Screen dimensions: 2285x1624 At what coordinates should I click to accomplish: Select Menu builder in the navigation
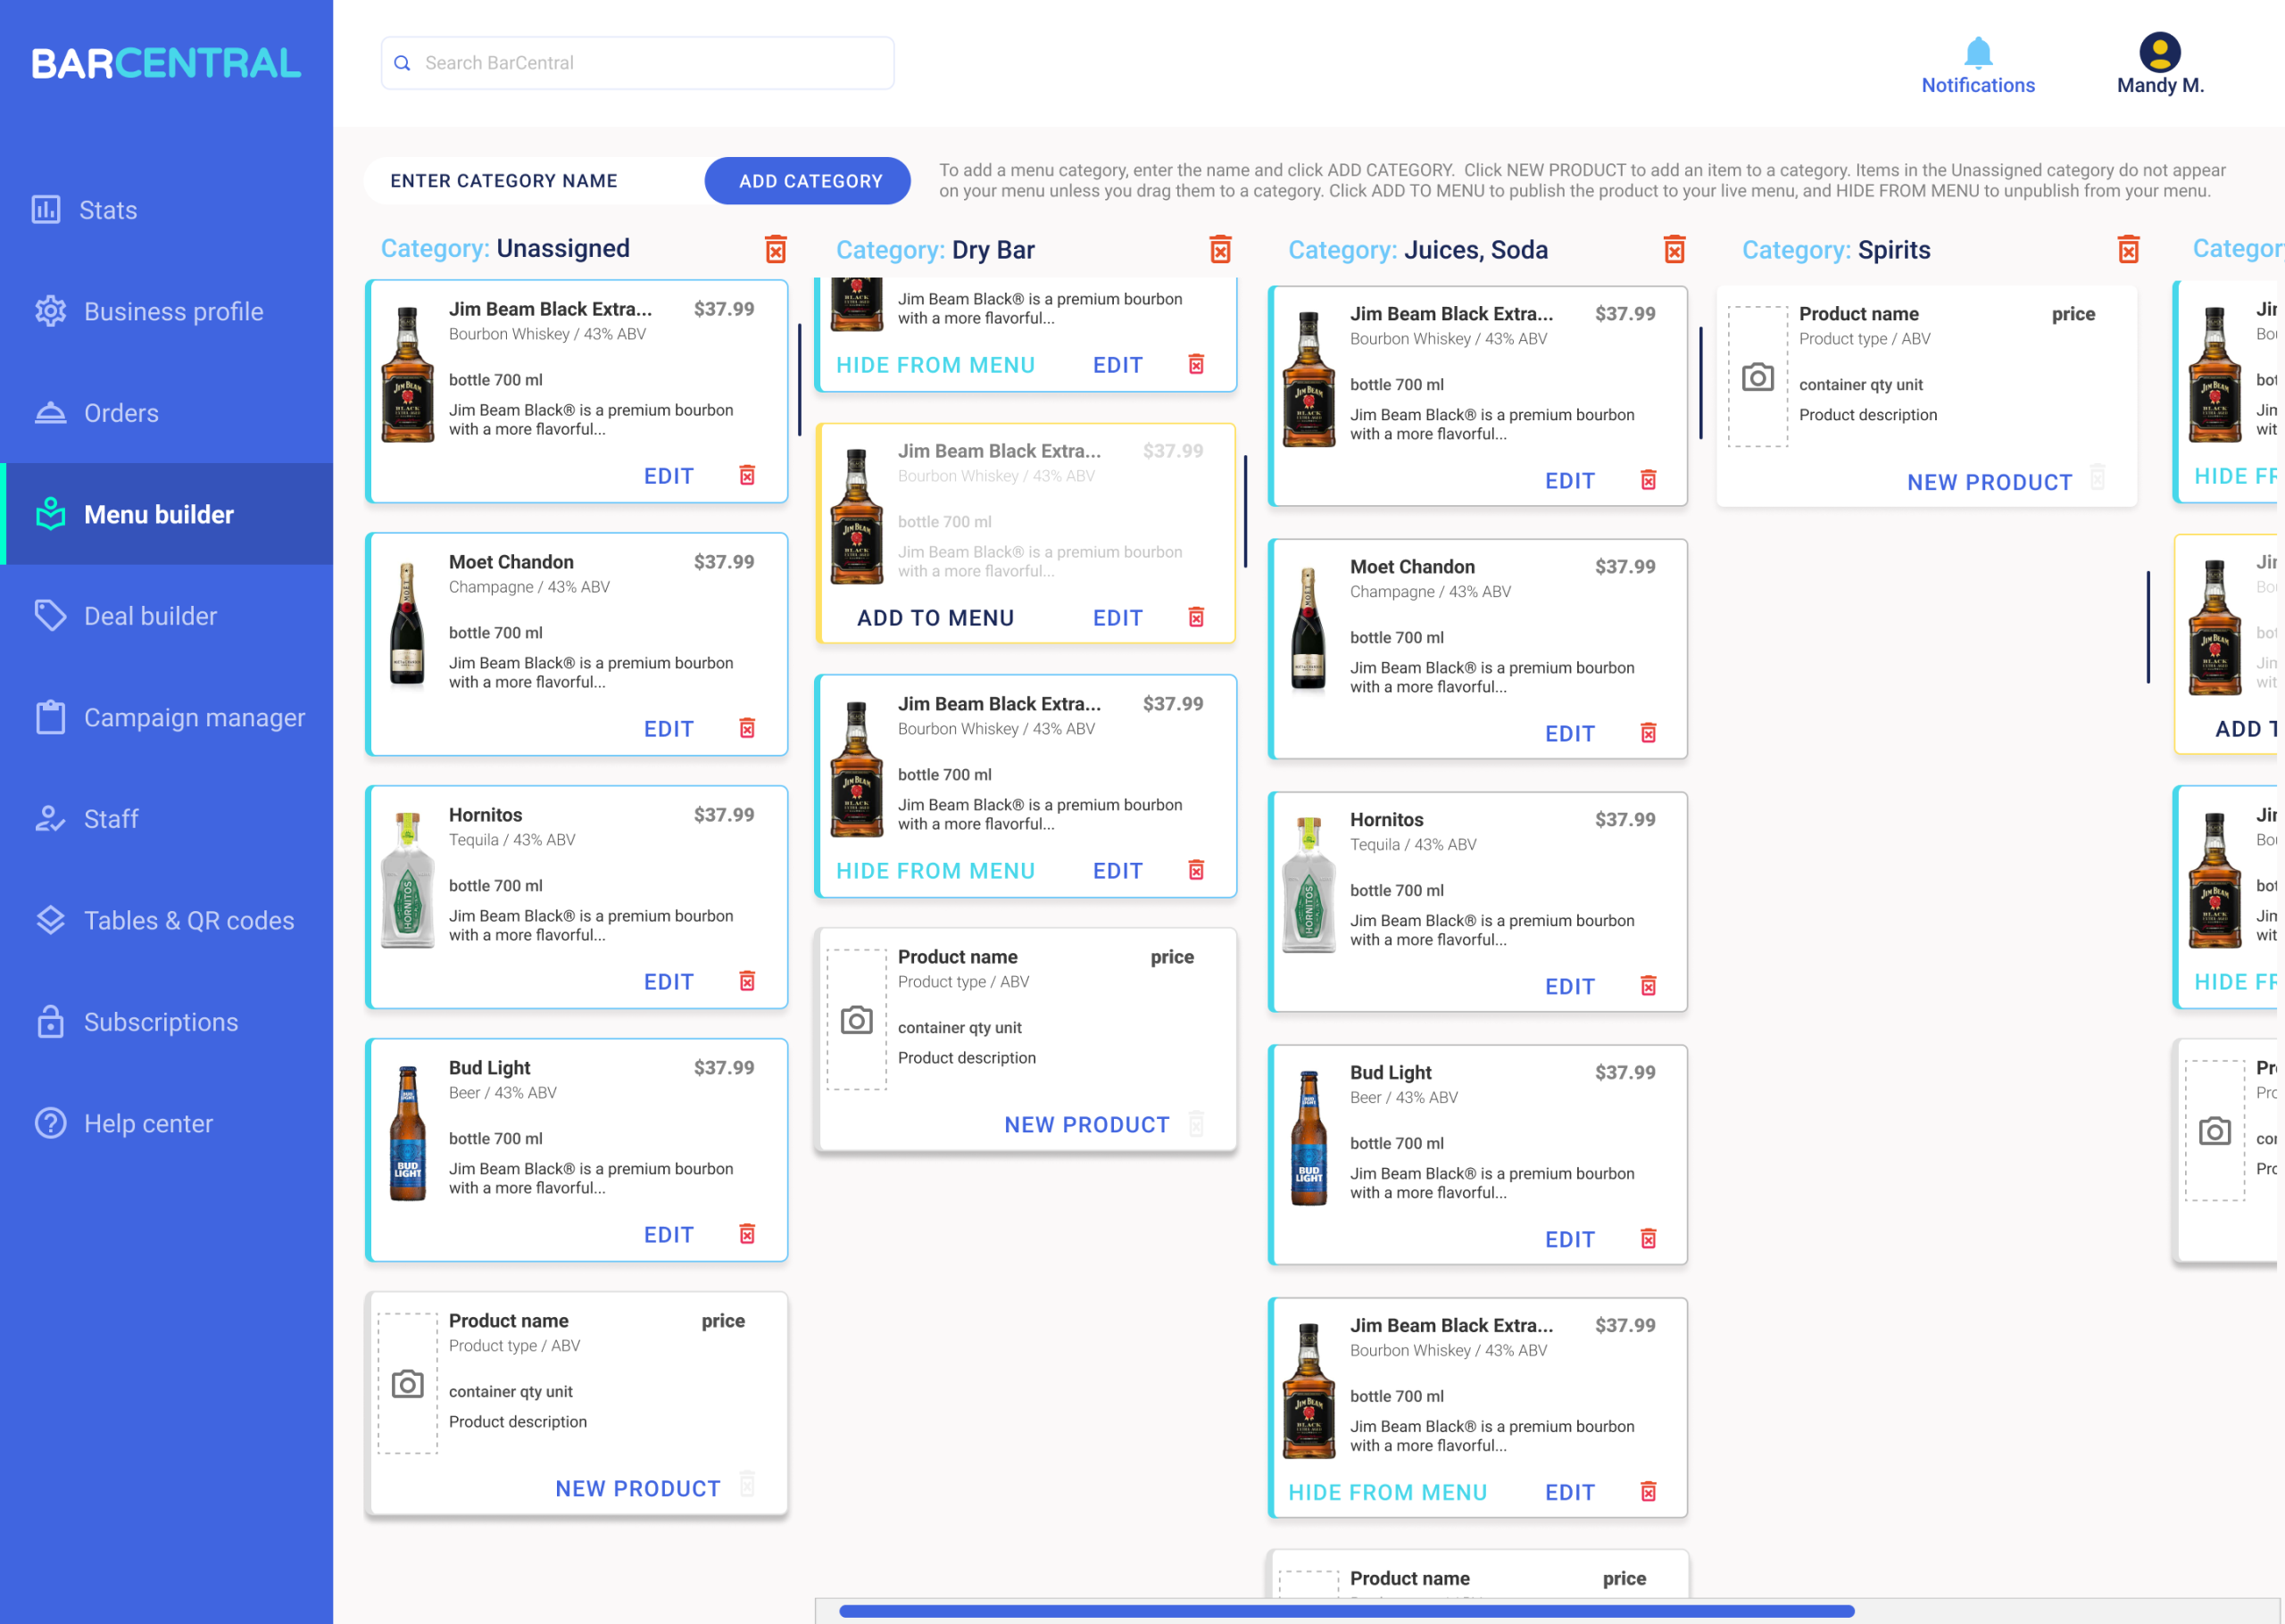158,514
